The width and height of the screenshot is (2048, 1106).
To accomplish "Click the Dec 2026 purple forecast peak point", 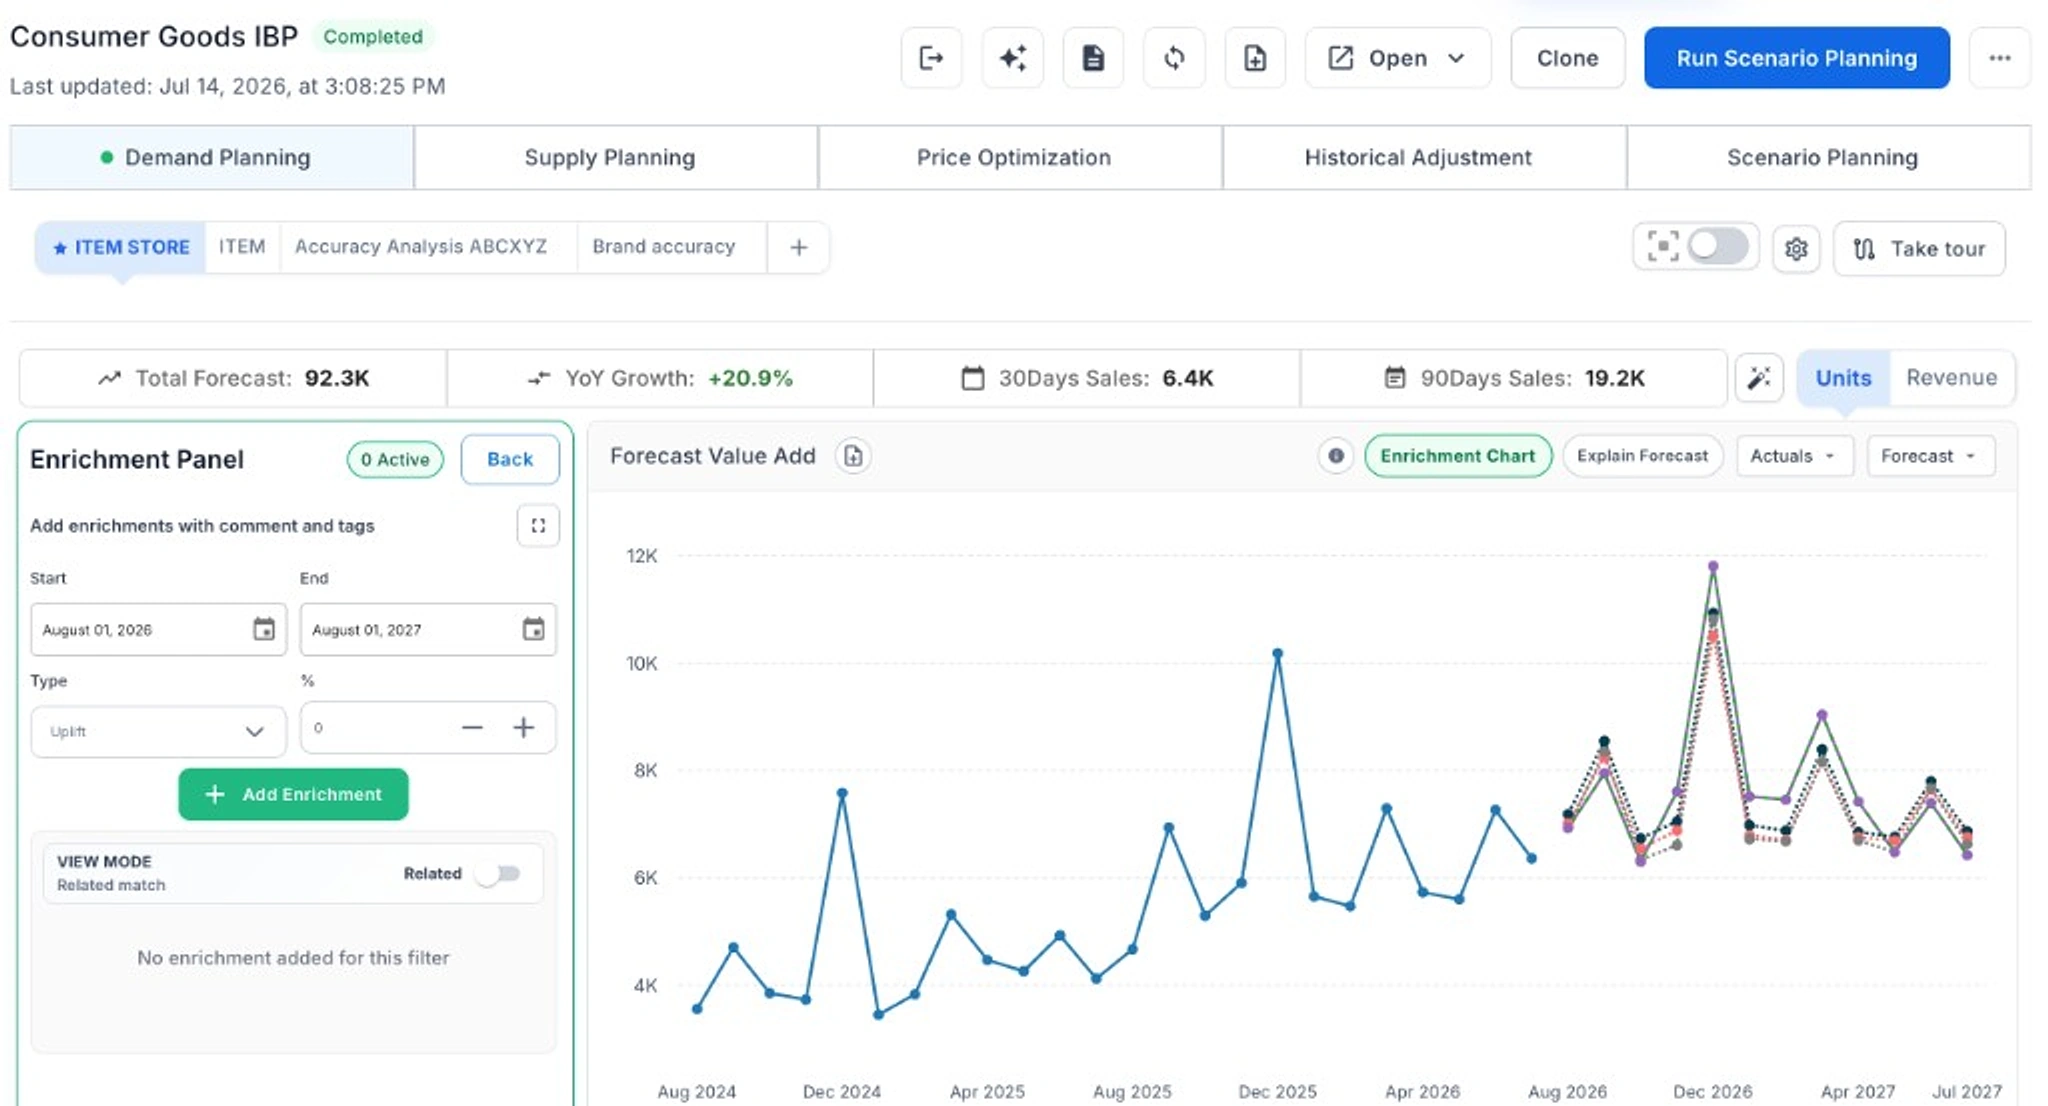I will pyautogui.click(x=1712, y=567).
